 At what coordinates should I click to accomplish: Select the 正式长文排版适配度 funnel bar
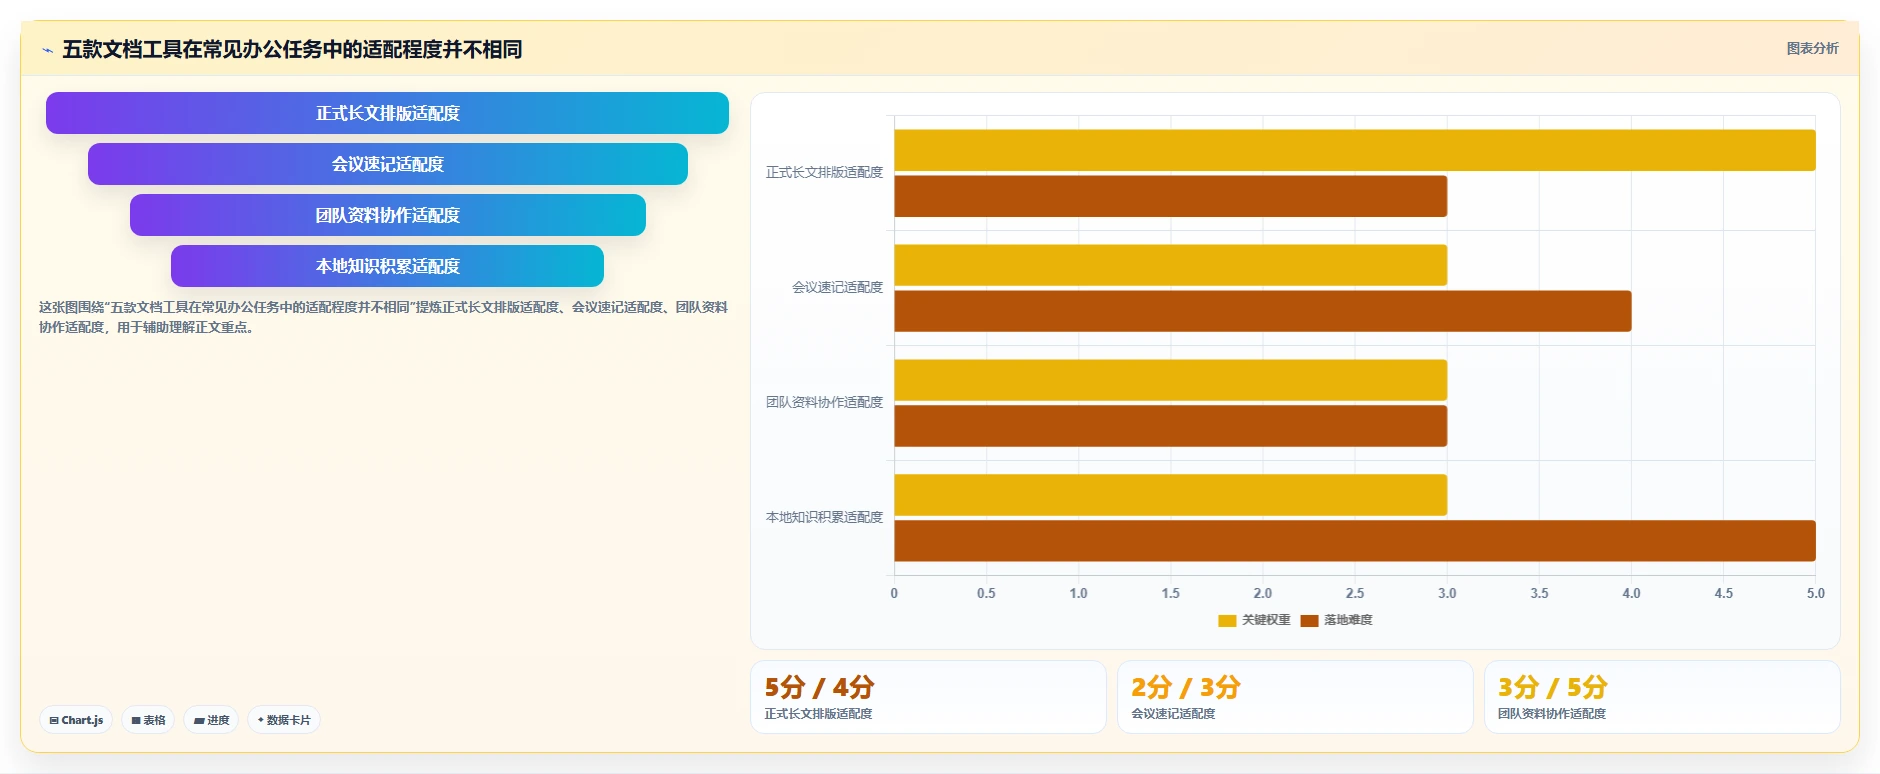coord(387,113)
